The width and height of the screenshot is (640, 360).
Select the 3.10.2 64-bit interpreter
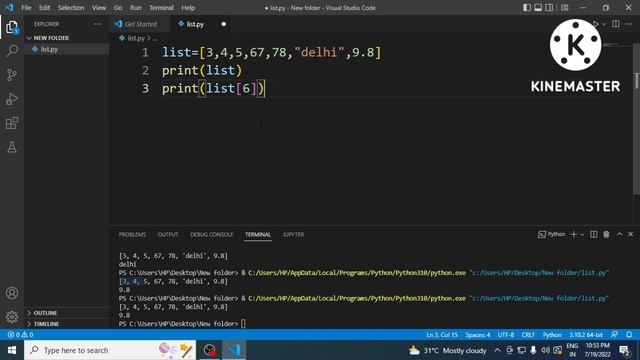(x=586, y=335)
